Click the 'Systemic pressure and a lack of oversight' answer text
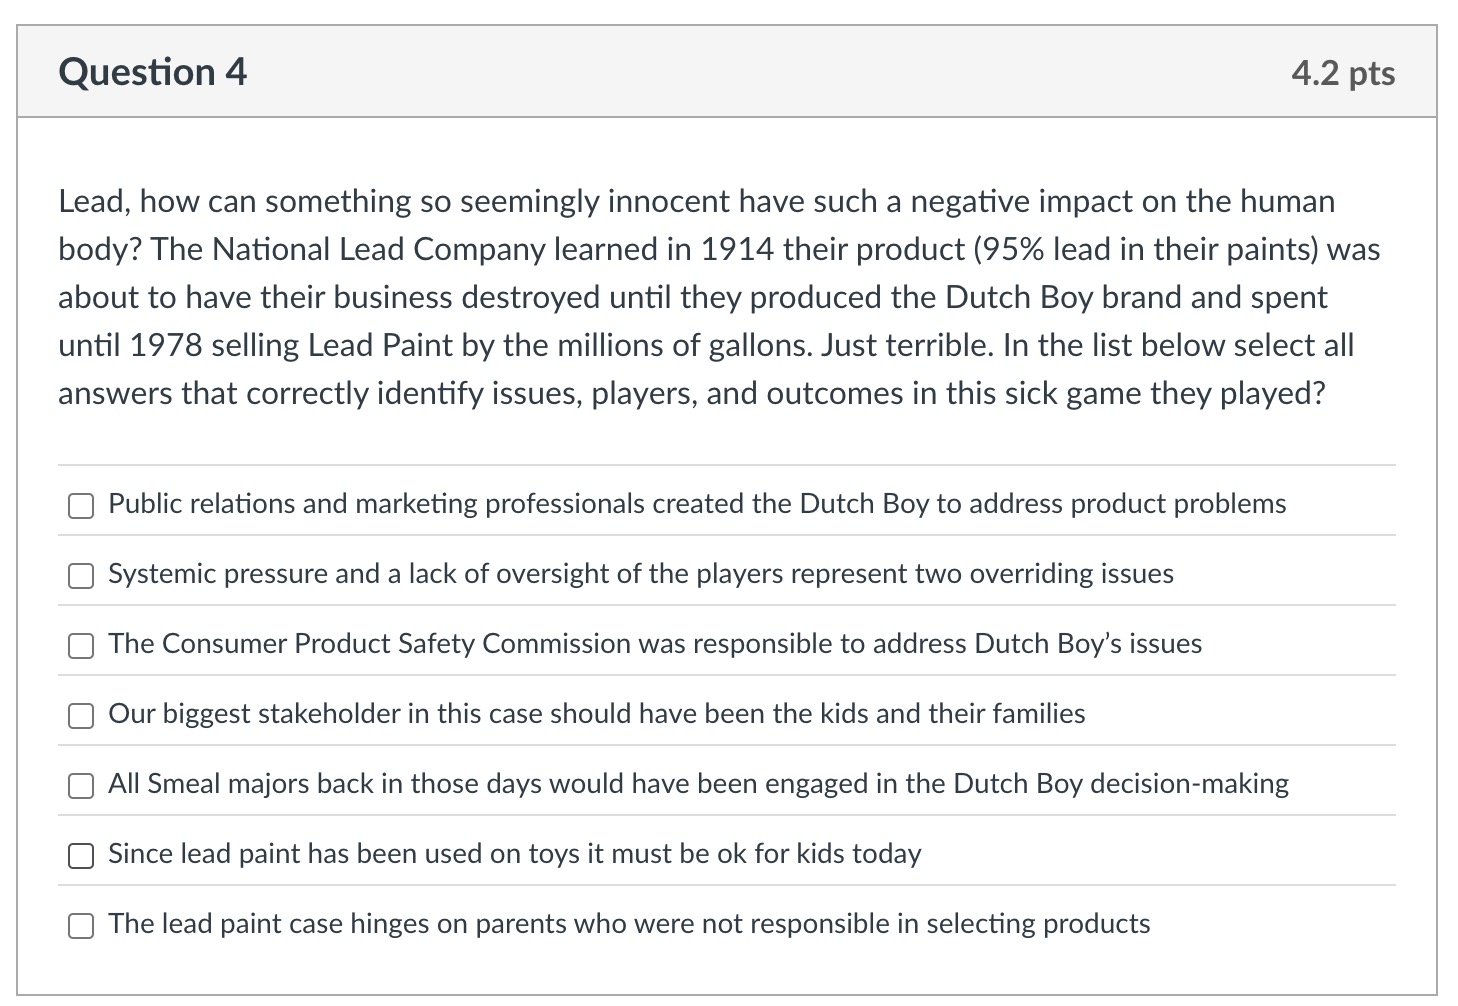The width and height of the screenshot is (1458, 1006). pyautogui.click(x=640, y=574)
